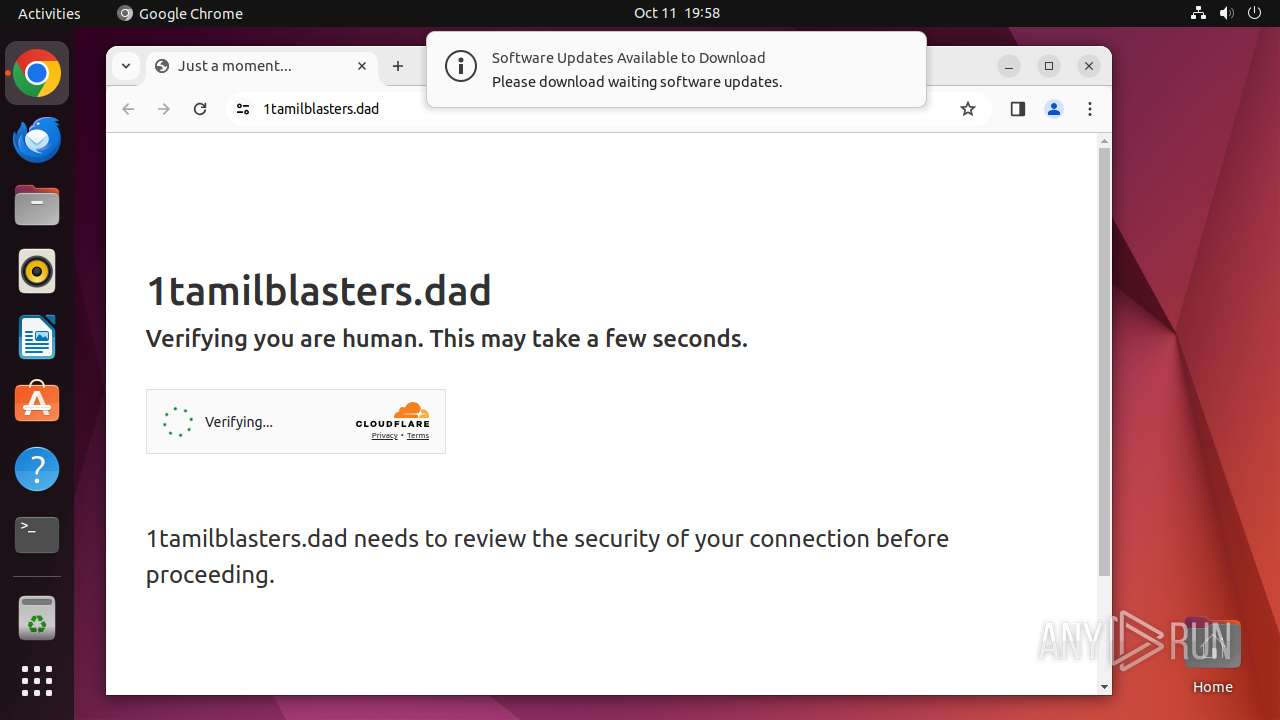Open the Activities overview

[49, 13]
